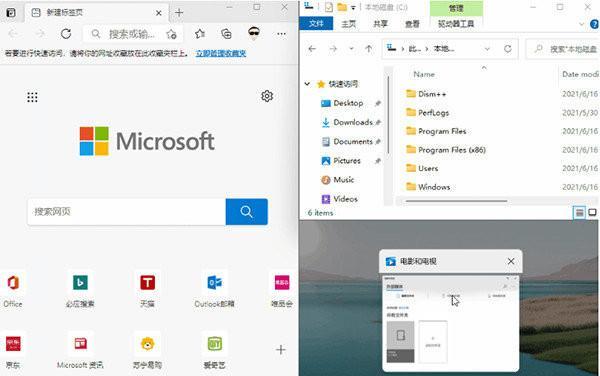Open the Share ribbon tab in Explorer

[380, 24]
